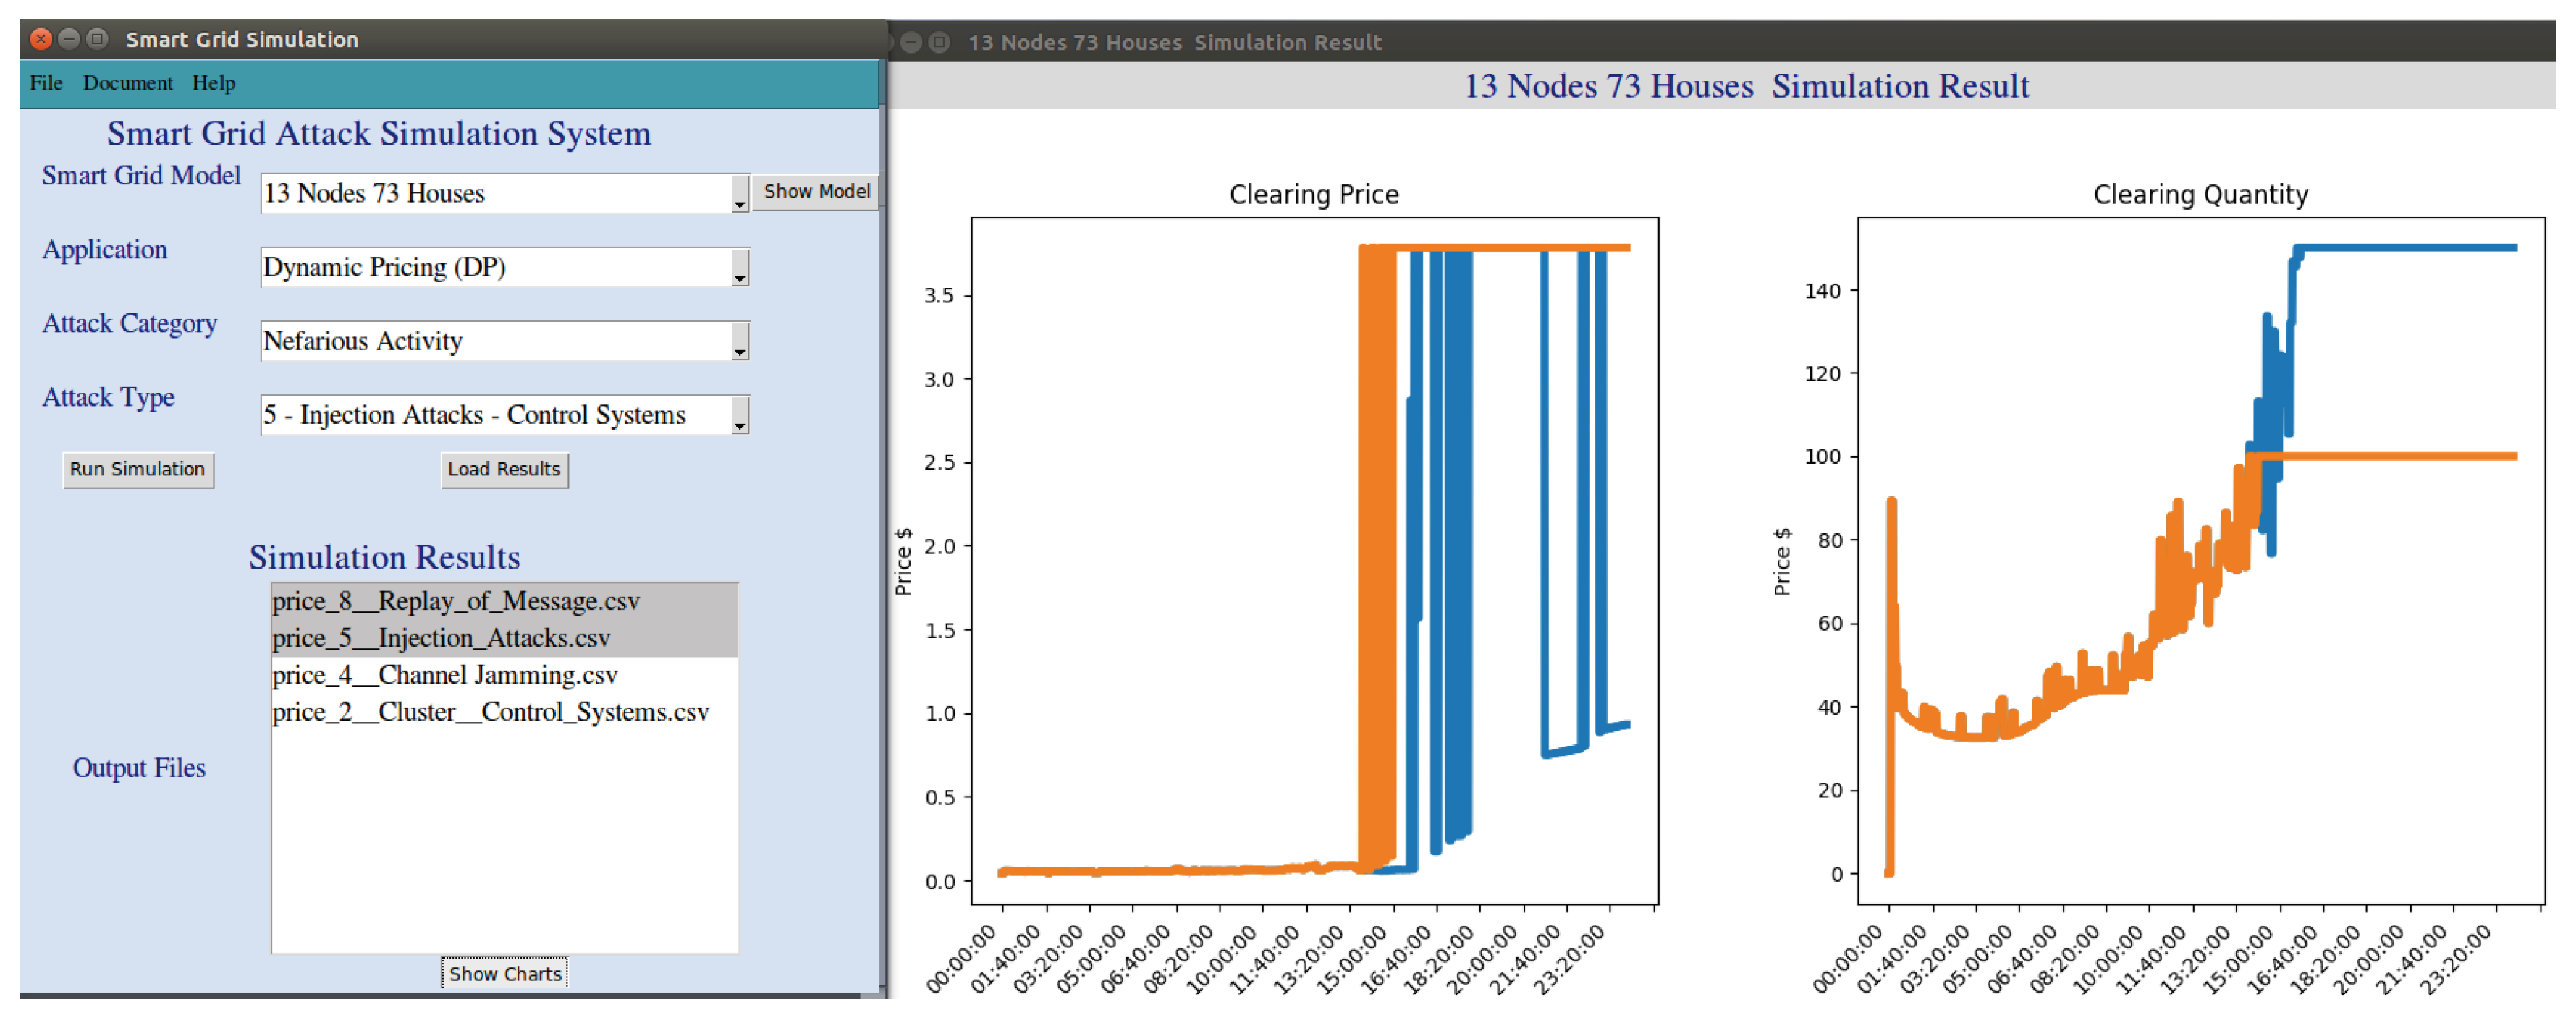Open the File menu
This screenshot has height=1015, width=2576.
pyautogui.click(x=46, y=83)
